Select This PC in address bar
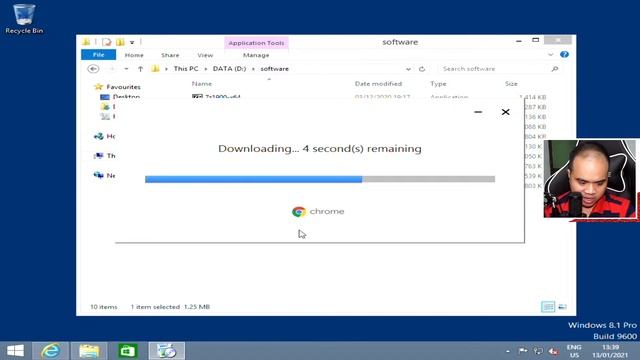 pyautogui.click(x=186, y=69)
